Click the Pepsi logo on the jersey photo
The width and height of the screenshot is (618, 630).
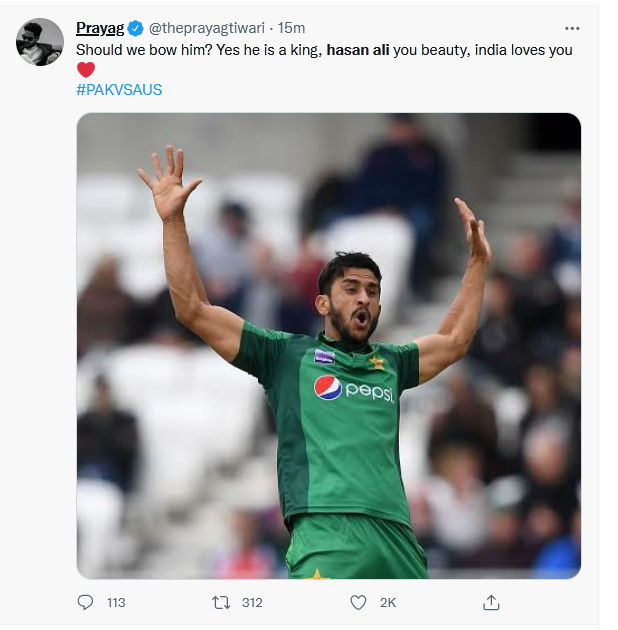coord(353,389)
